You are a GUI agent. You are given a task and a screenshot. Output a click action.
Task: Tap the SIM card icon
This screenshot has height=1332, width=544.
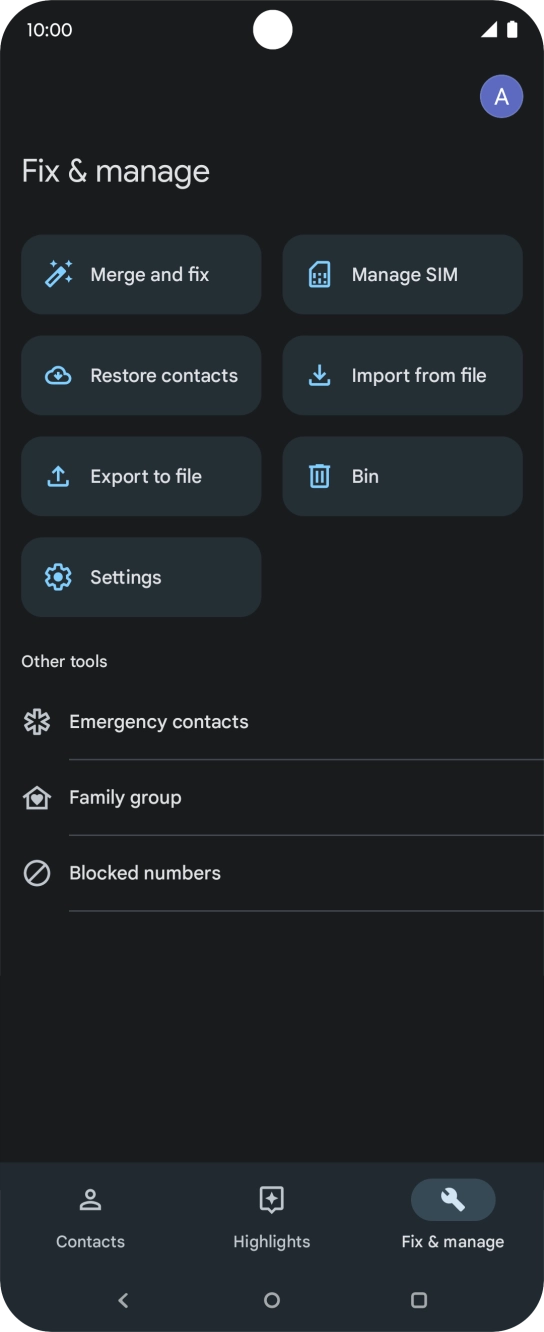[320, 275]
